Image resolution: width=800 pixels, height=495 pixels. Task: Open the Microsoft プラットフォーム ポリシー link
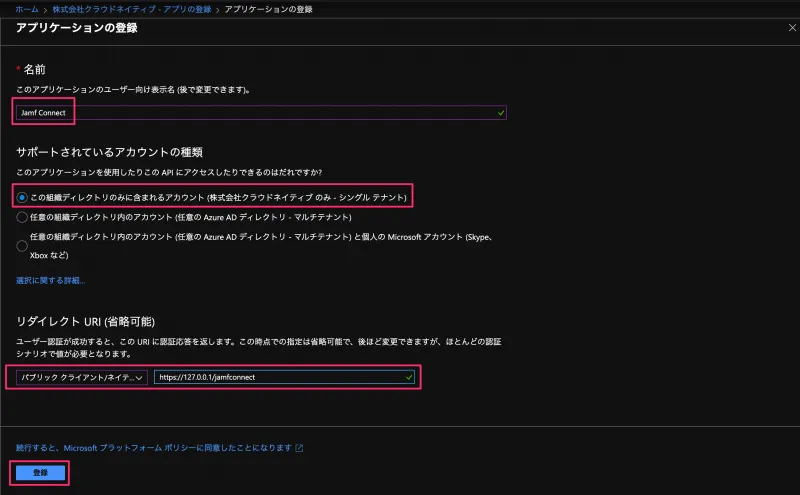click(154, 448)
